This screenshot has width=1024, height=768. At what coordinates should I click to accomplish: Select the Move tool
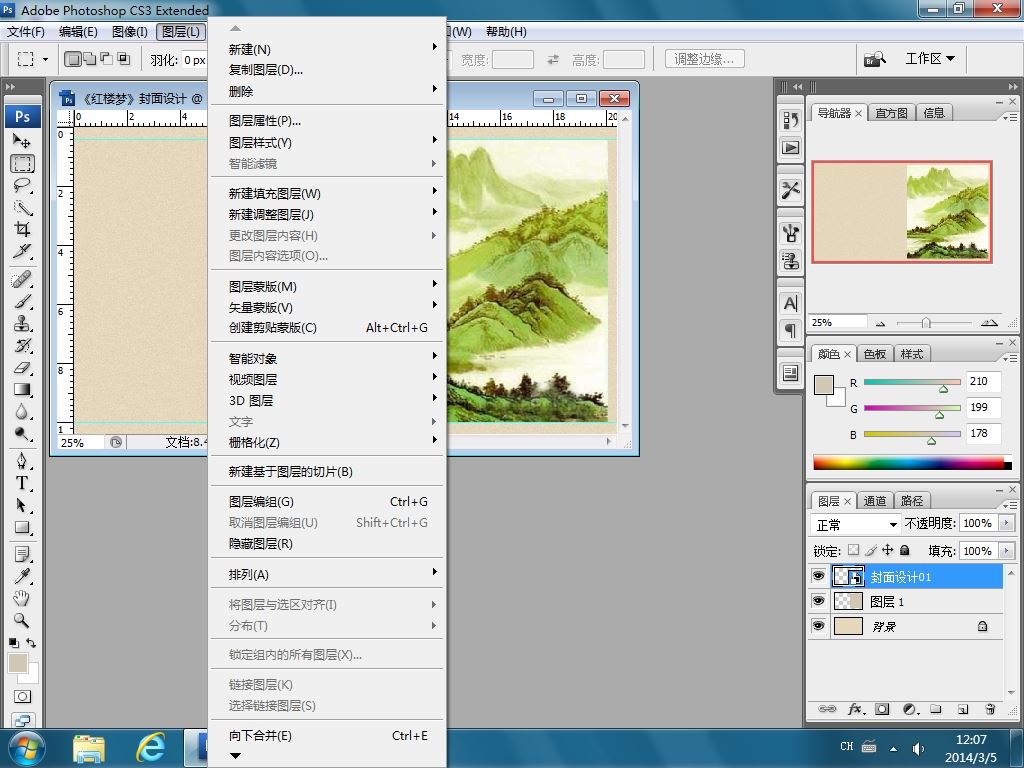click(x=22, y=140)
